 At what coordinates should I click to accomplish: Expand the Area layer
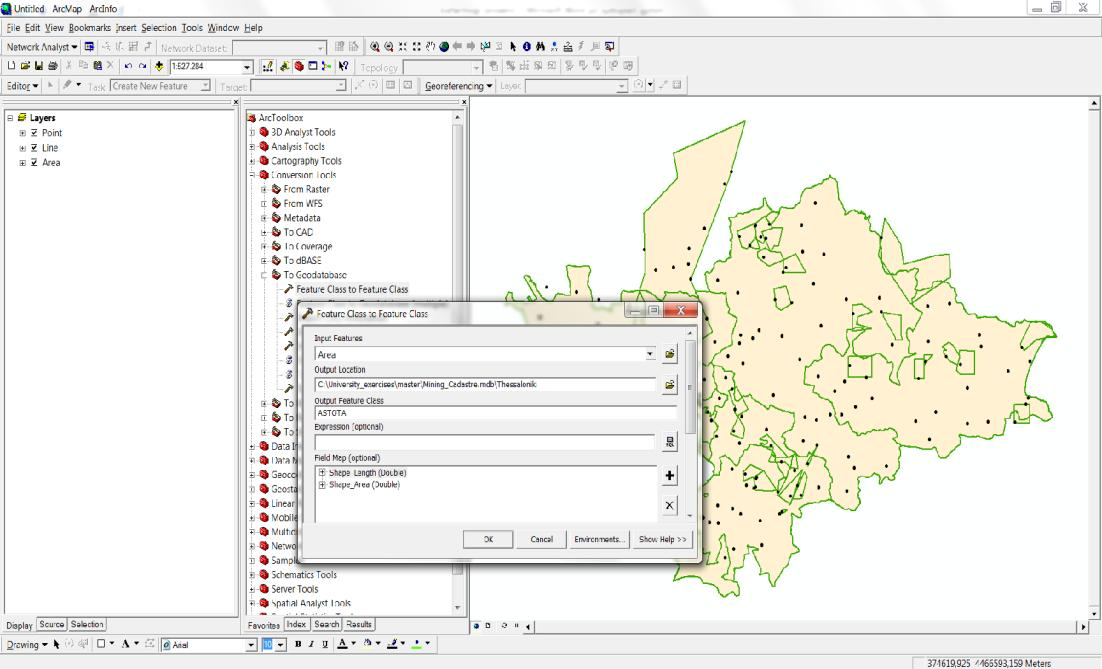pos(22,162)
